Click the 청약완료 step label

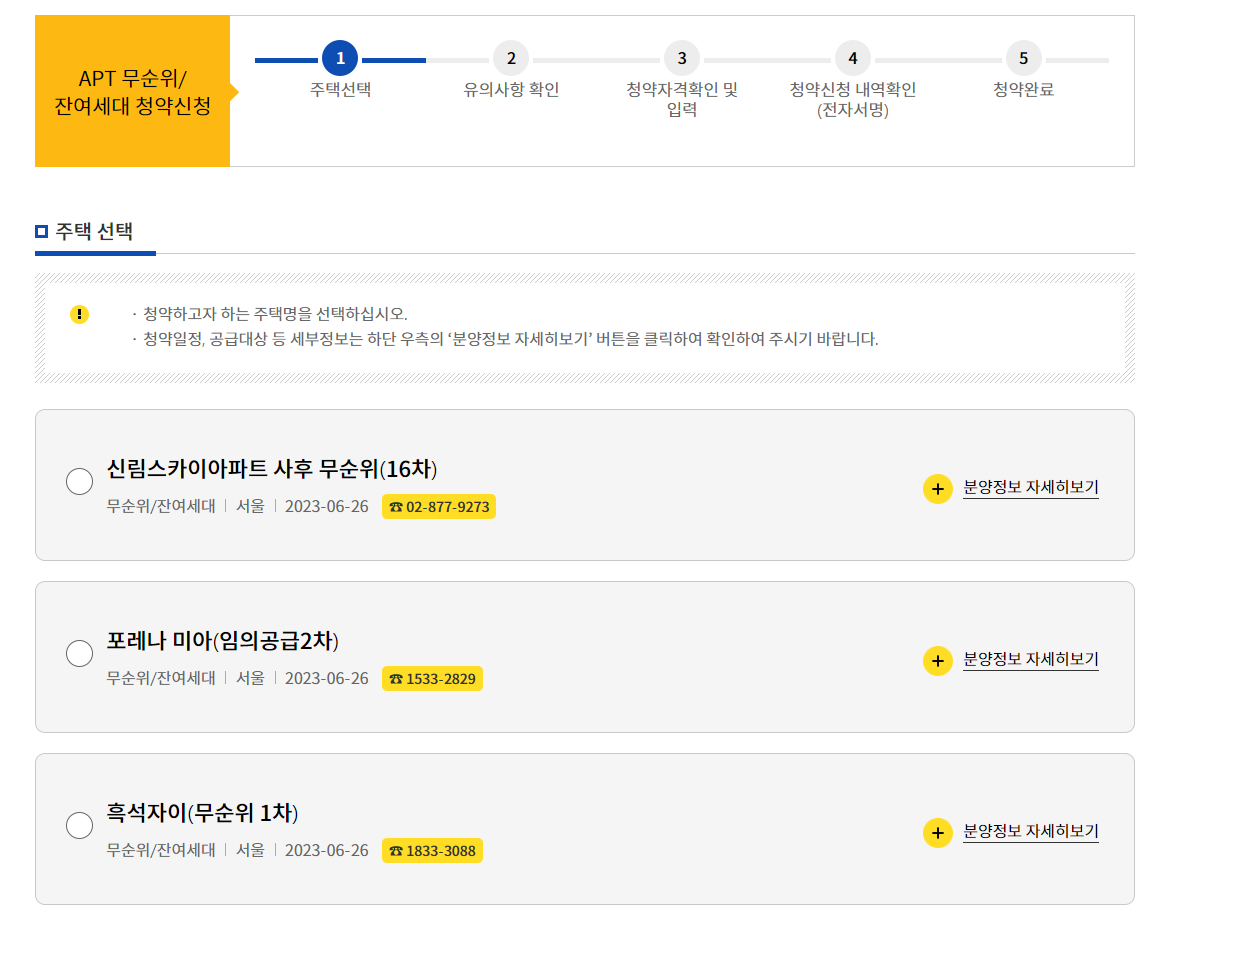[1023, 90]
